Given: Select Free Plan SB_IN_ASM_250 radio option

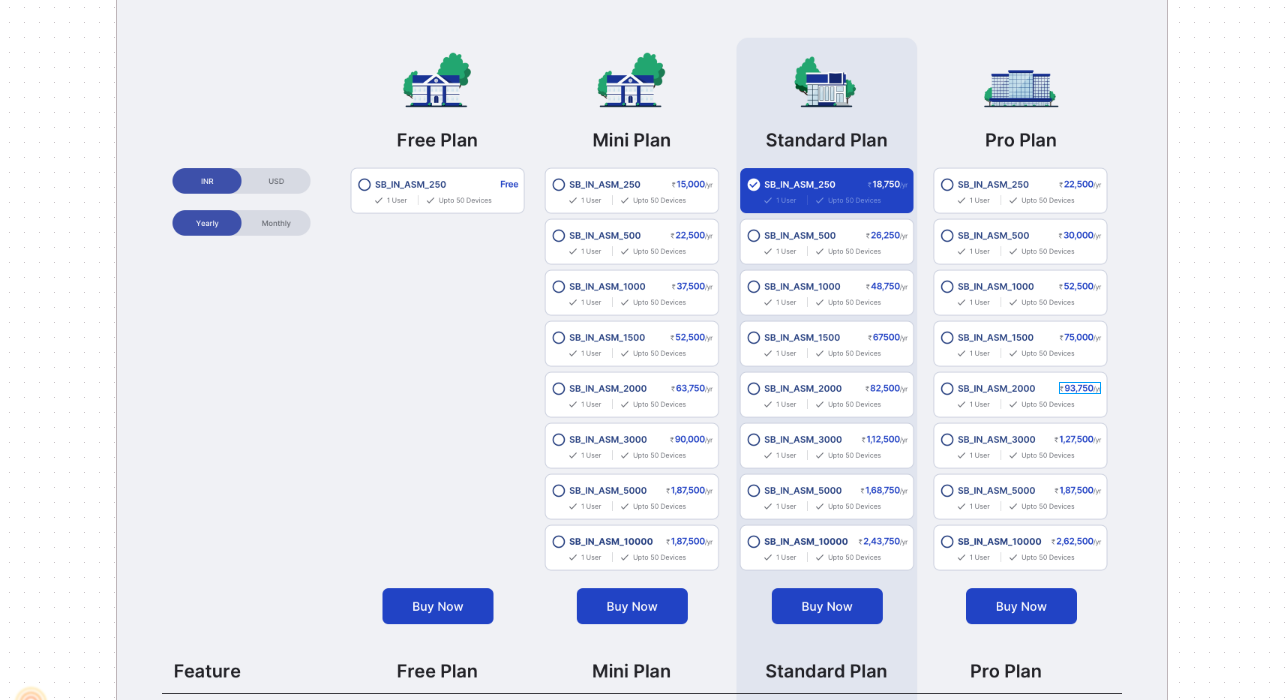Looking at the screenshot, I should [x=365, y=185].
